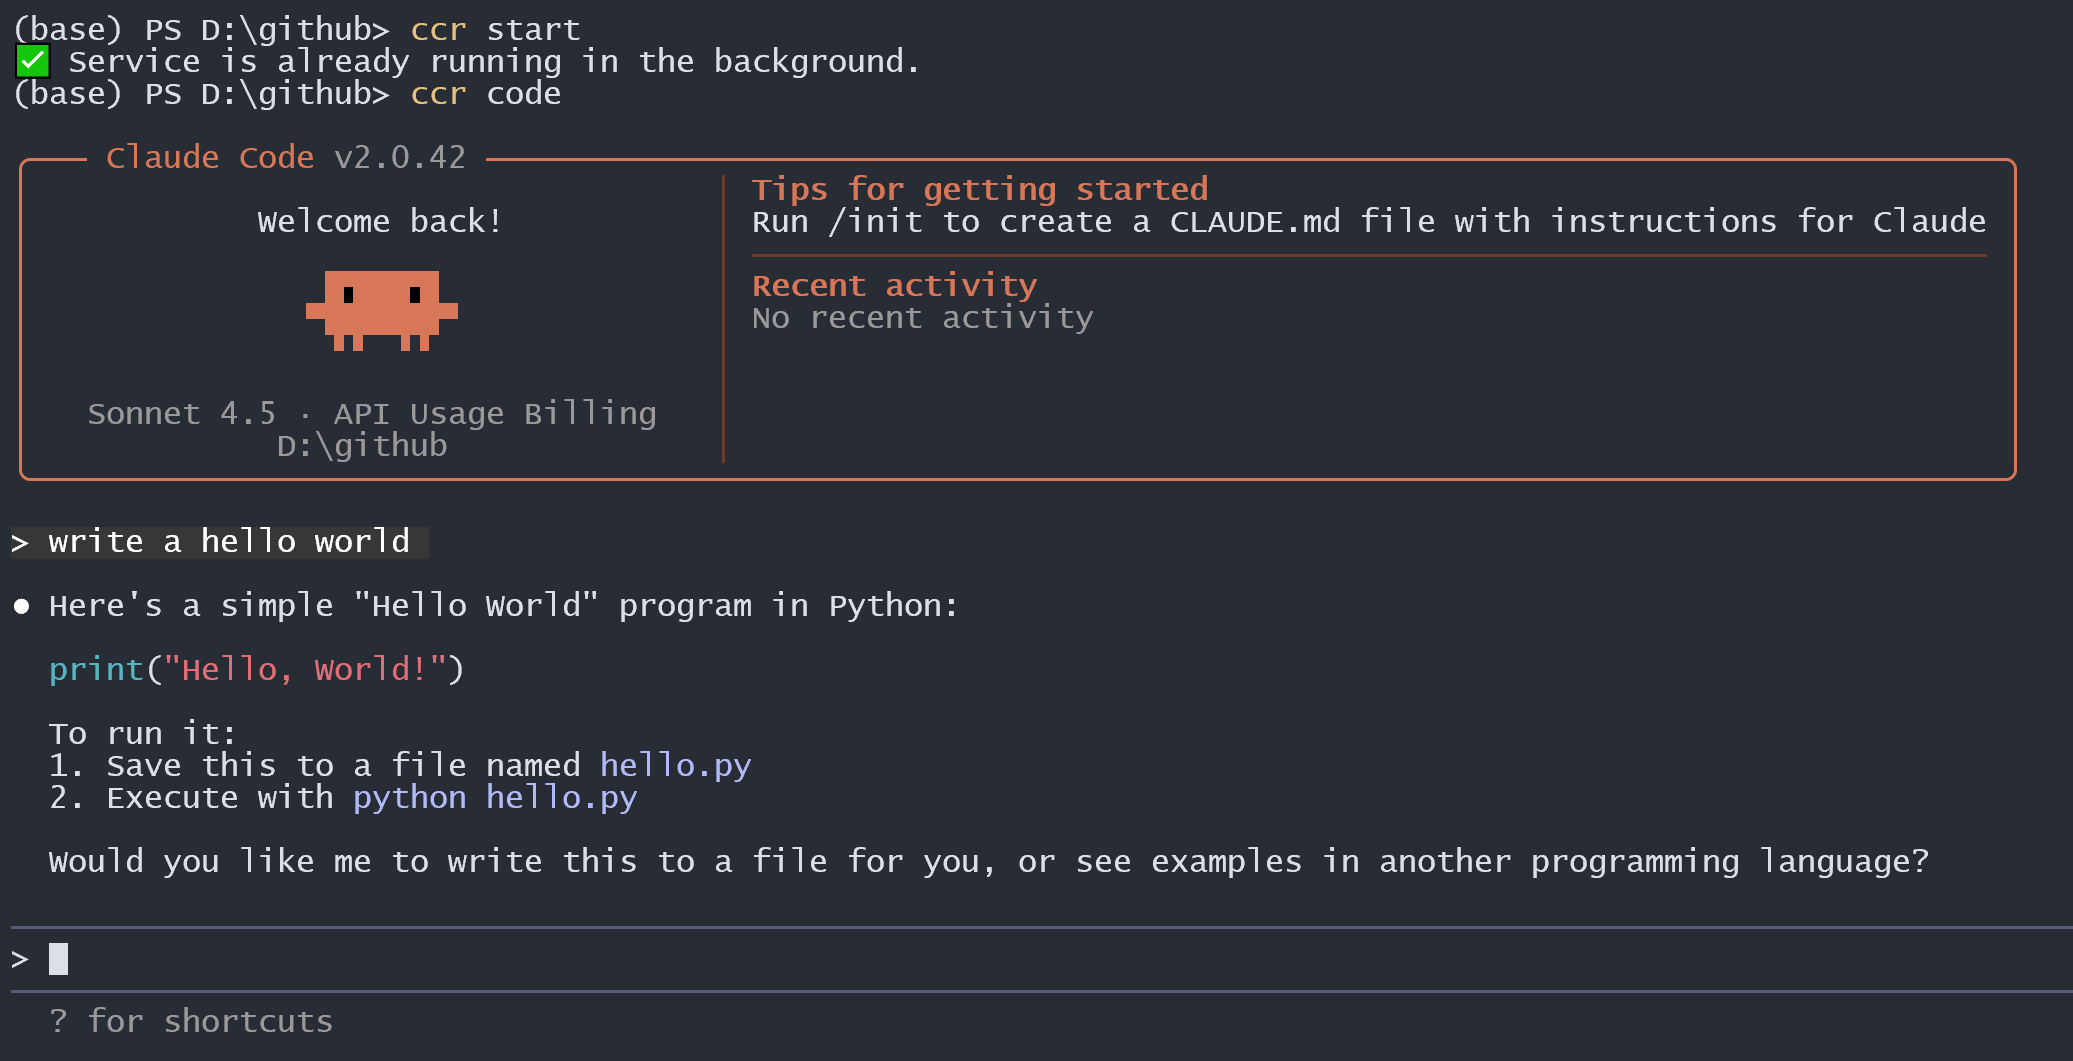Click the prompt arrow beside the input cursor
Image resolution: width=2073 pixels, height=1061 pixels.
[x=20, y=960]
